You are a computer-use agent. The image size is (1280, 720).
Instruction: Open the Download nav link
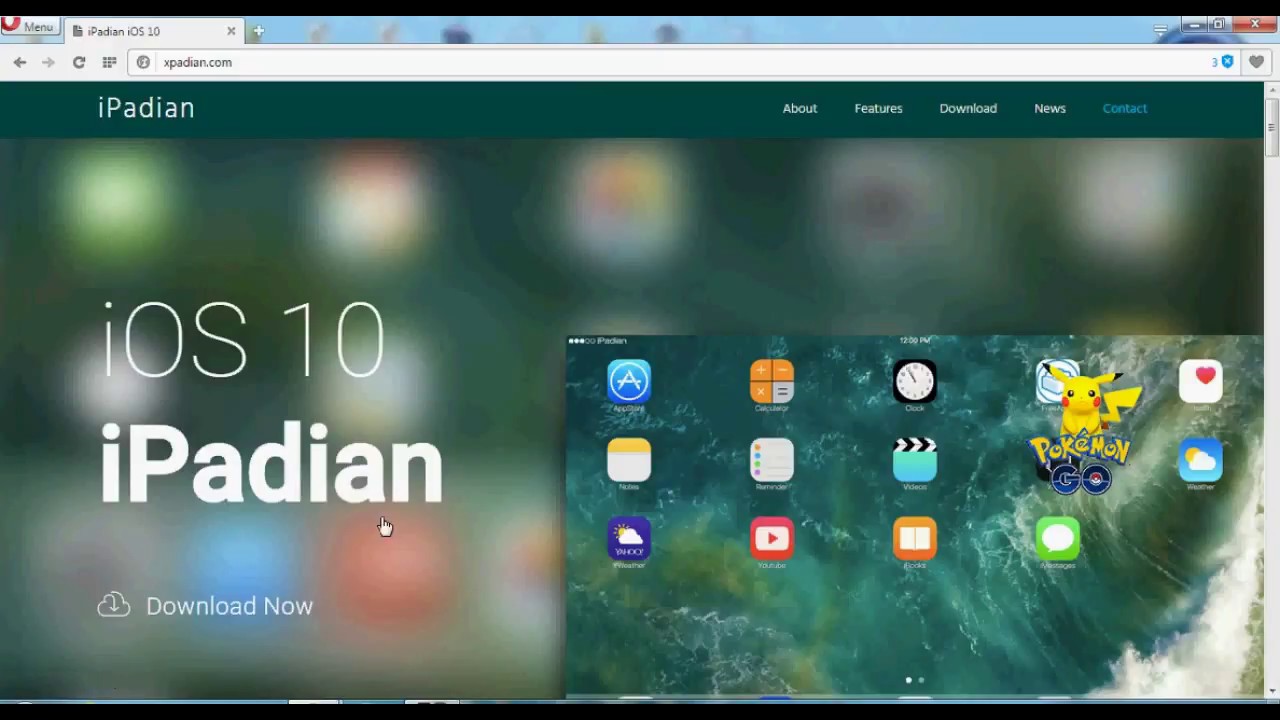[x=968, y=108]
